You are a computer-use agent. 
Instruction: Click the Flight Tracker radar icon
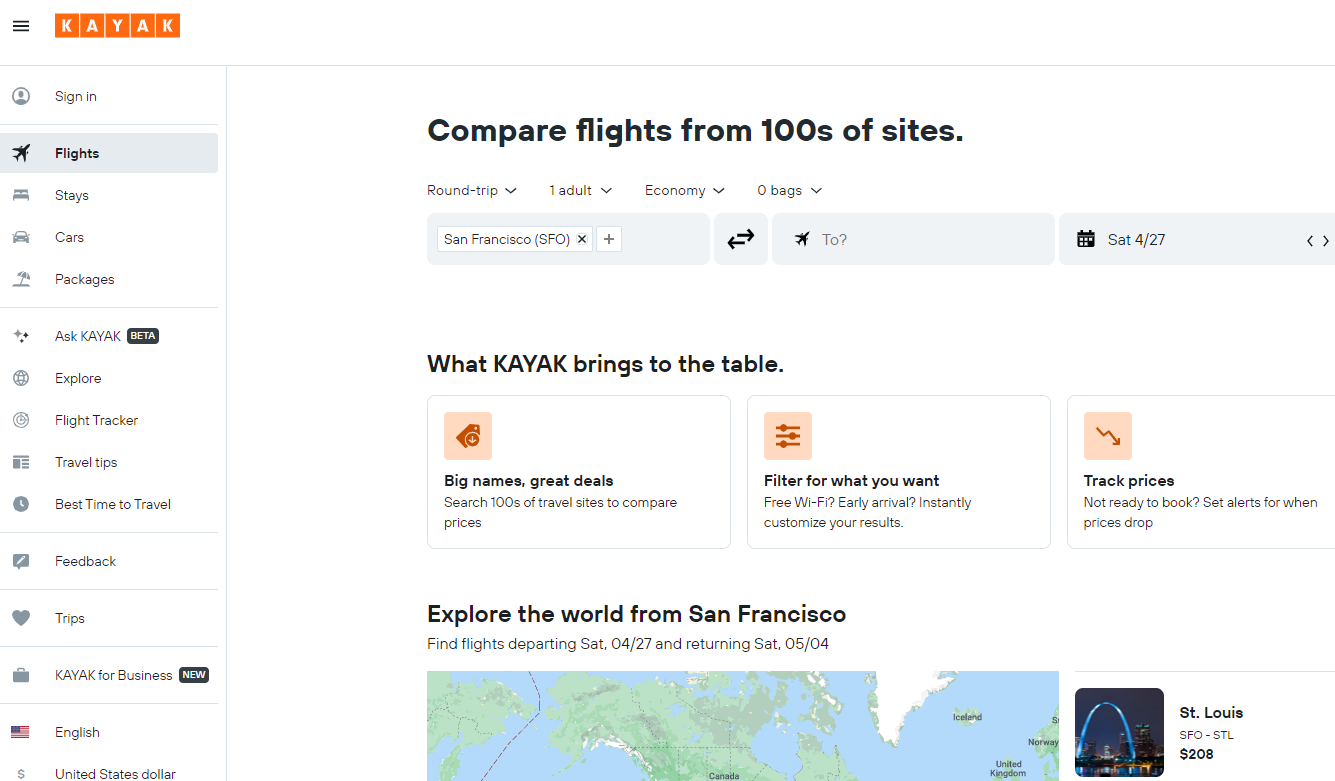pos(21,420)
